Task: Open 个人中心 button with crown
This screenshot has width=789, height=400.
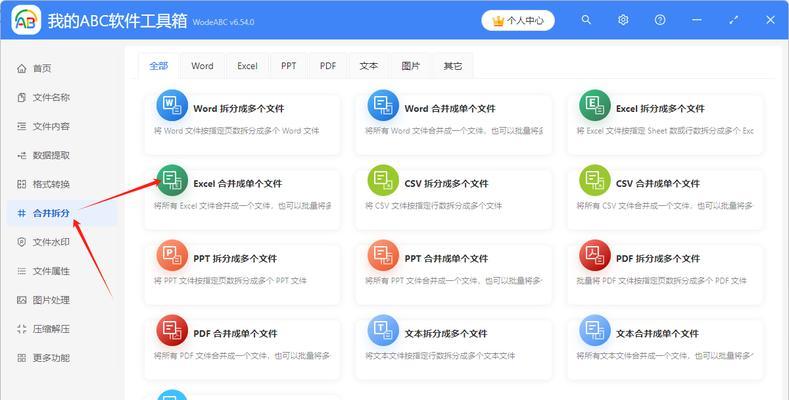Action: [518, 21]
